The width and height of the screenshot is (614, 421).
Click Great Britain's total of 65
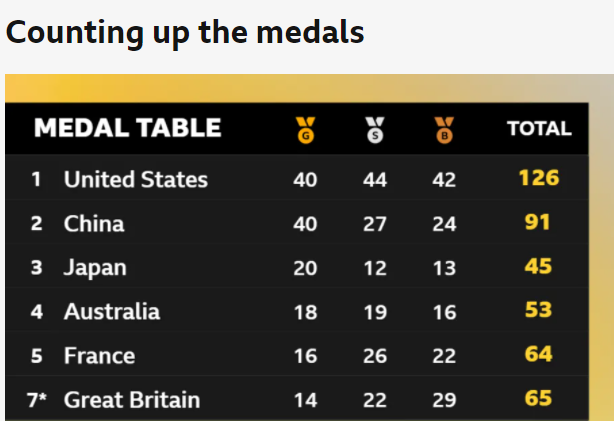(x=538, y=398)
